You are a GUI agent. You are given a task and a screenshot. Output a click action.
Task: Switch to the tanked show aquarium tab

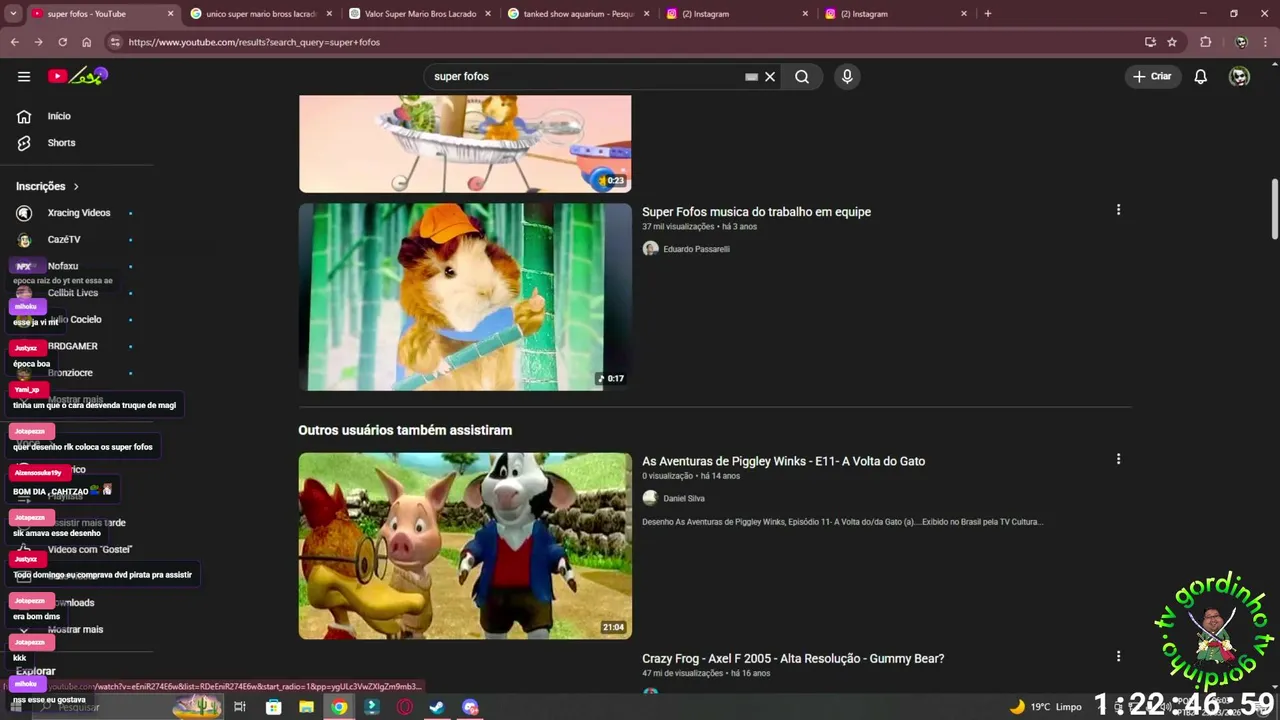578,14
